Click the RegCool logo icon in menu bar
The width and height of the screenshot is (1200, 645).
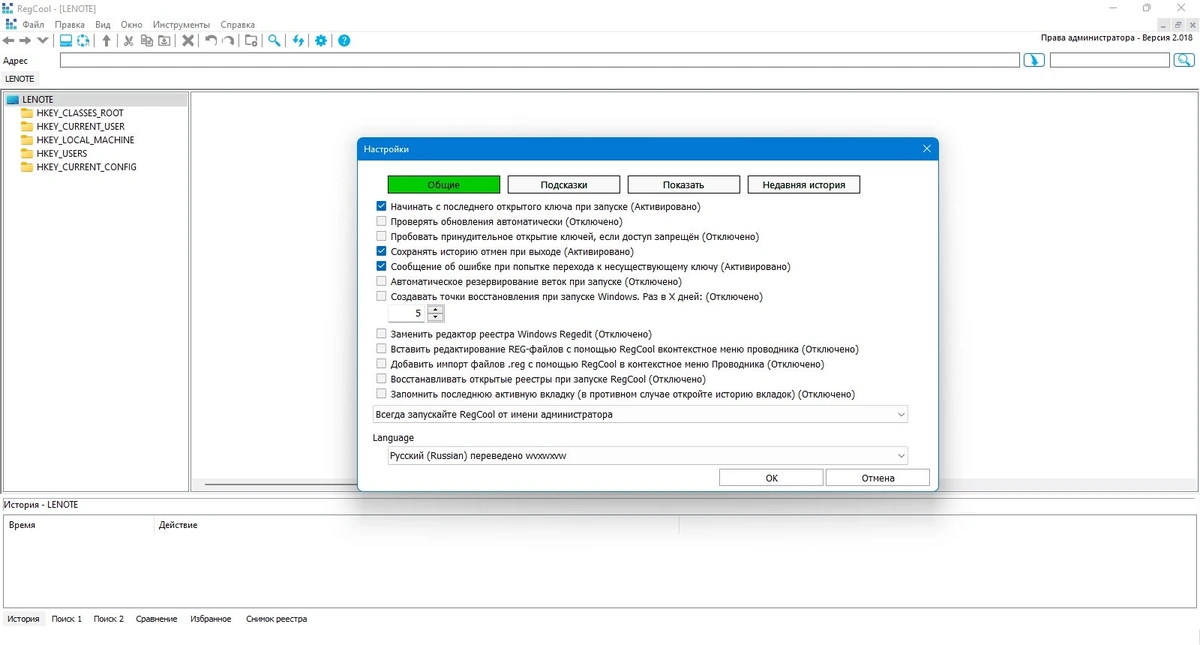pyautogui.click(x=10, y=24)
